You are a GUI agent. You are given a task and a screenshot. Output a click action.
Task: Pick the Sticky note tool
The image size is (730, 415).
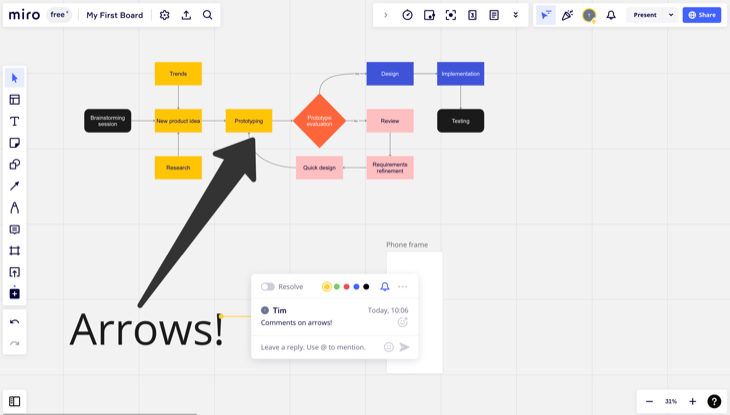14,143
